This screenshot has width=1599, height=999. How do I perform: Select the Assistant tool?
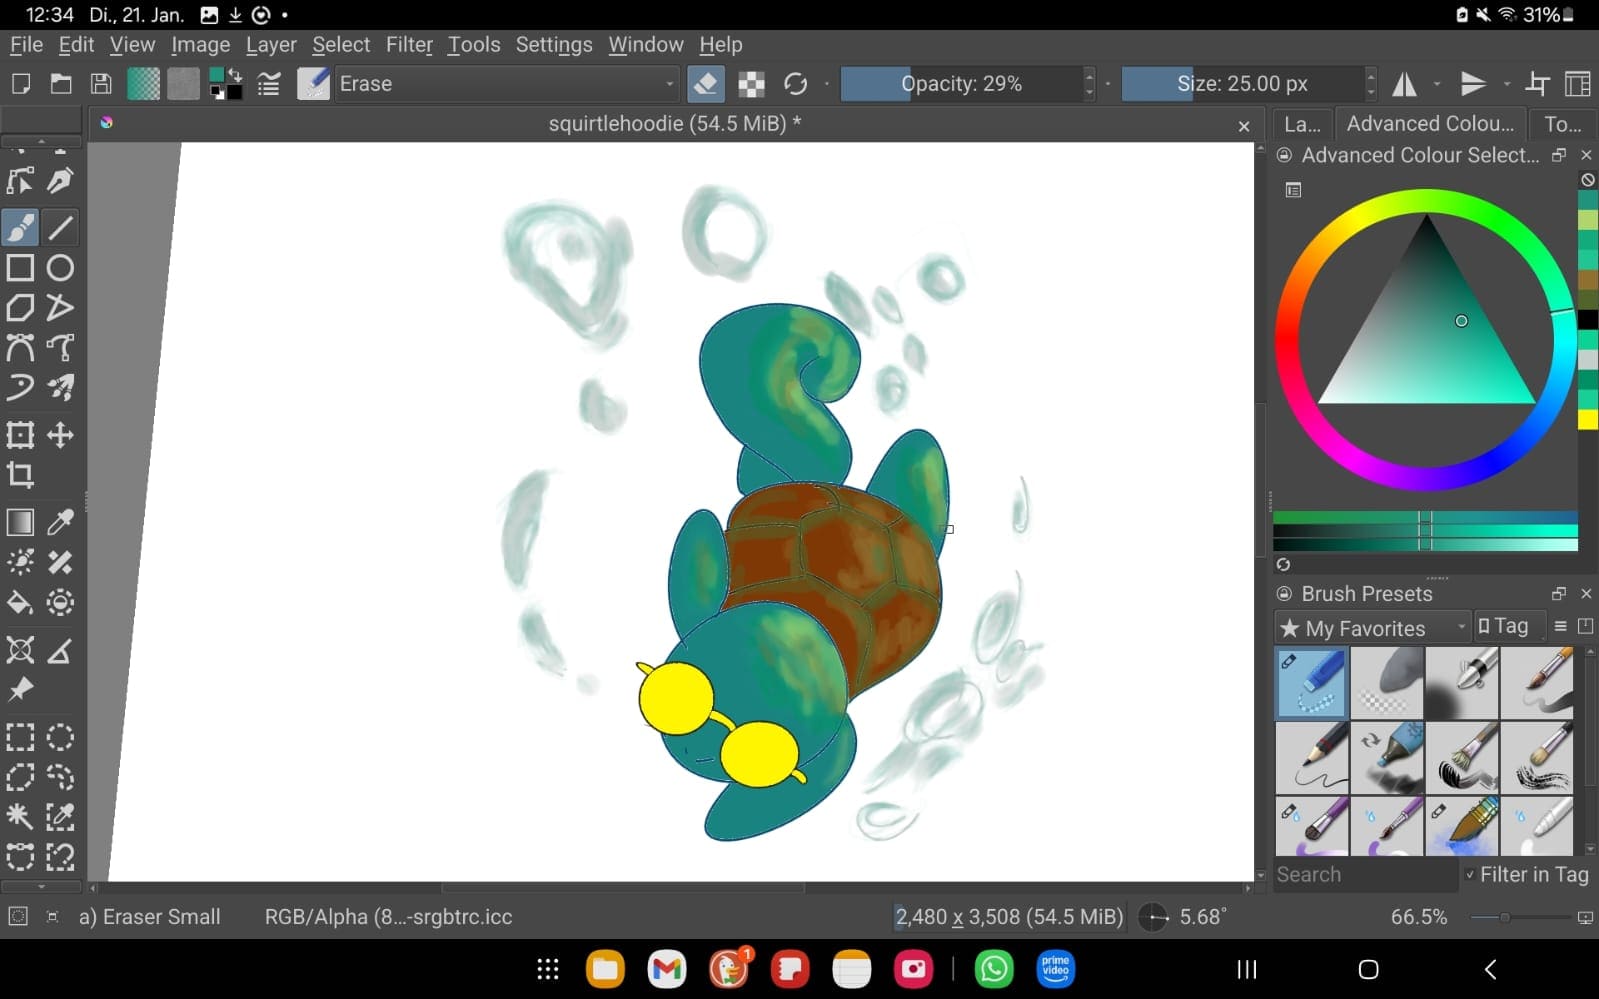[x=20, y=650]
